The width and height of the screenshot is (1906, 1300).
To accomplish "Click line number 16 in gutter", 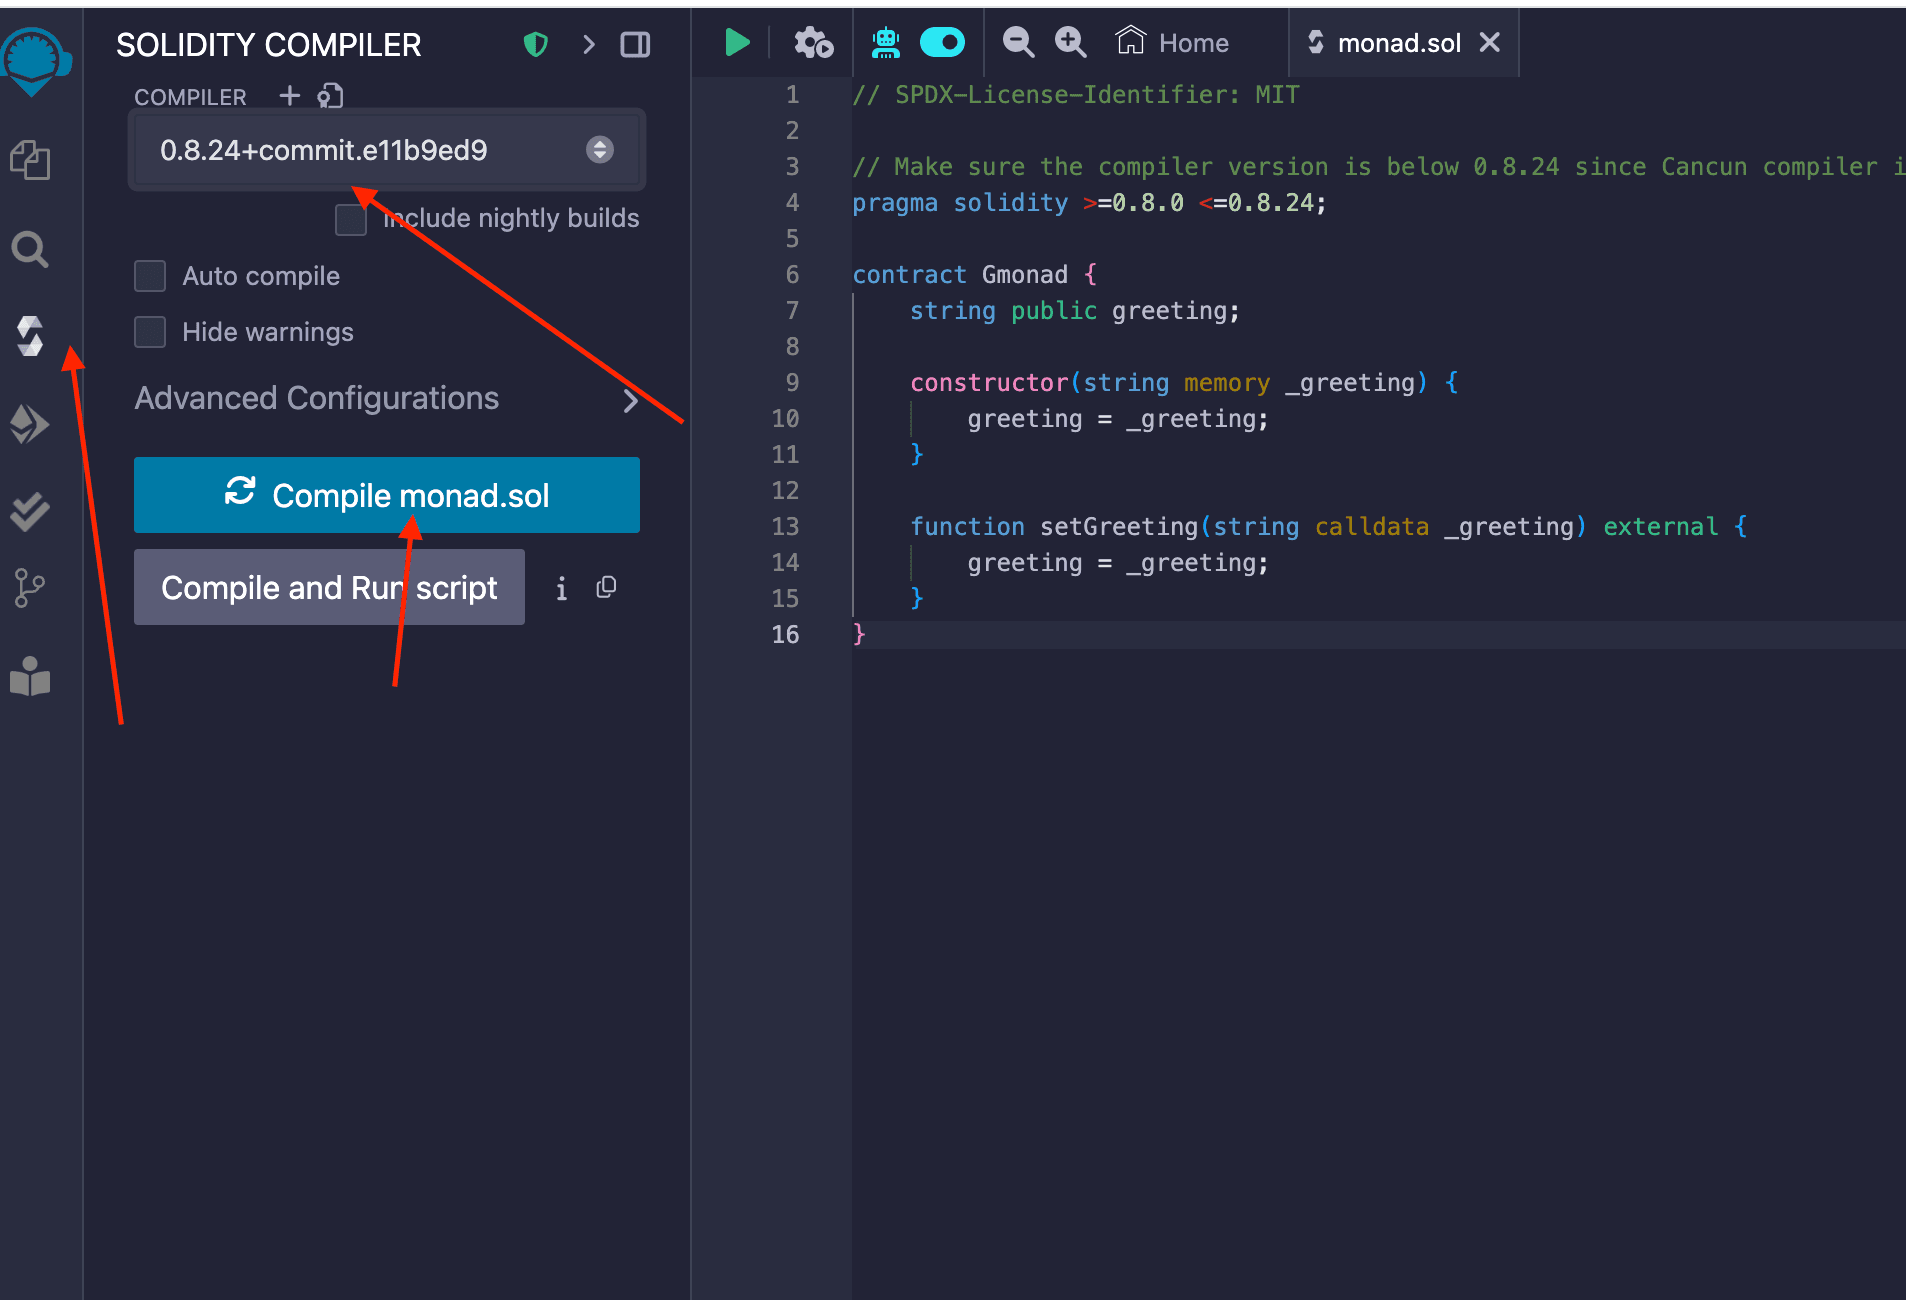I will tap(785, 634).
